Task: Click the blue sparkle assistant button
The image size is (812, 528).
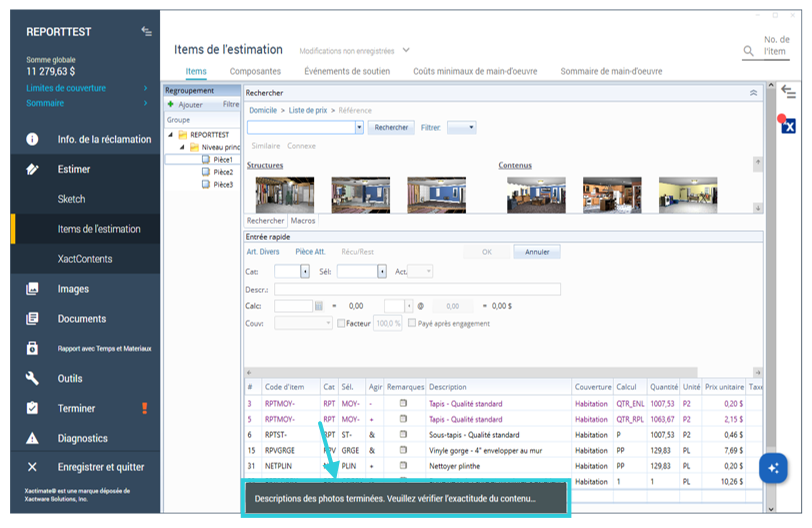Action: pyautogui.click(x=772, y=468)
